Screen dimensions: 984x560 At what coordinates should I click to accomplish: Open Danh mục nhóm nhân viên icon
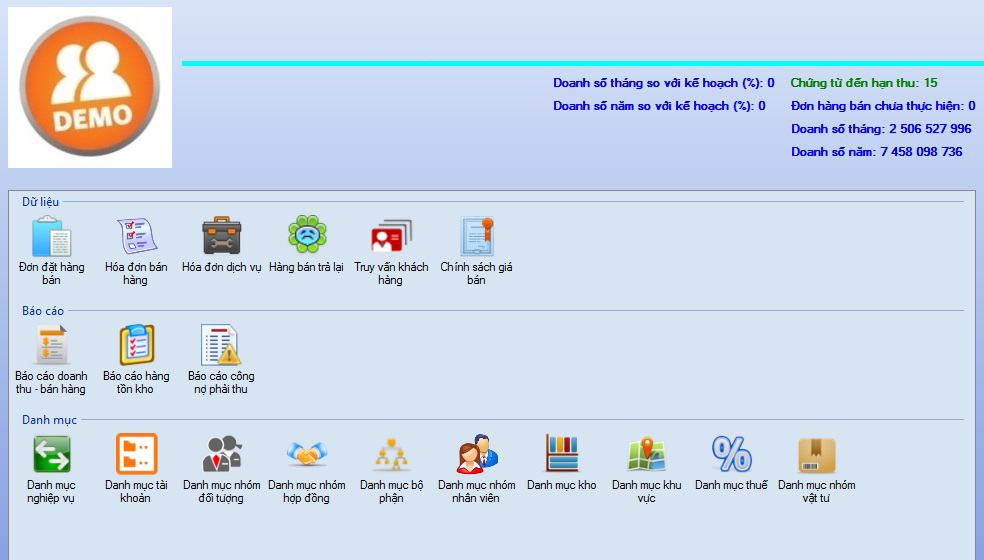point(477,454)
